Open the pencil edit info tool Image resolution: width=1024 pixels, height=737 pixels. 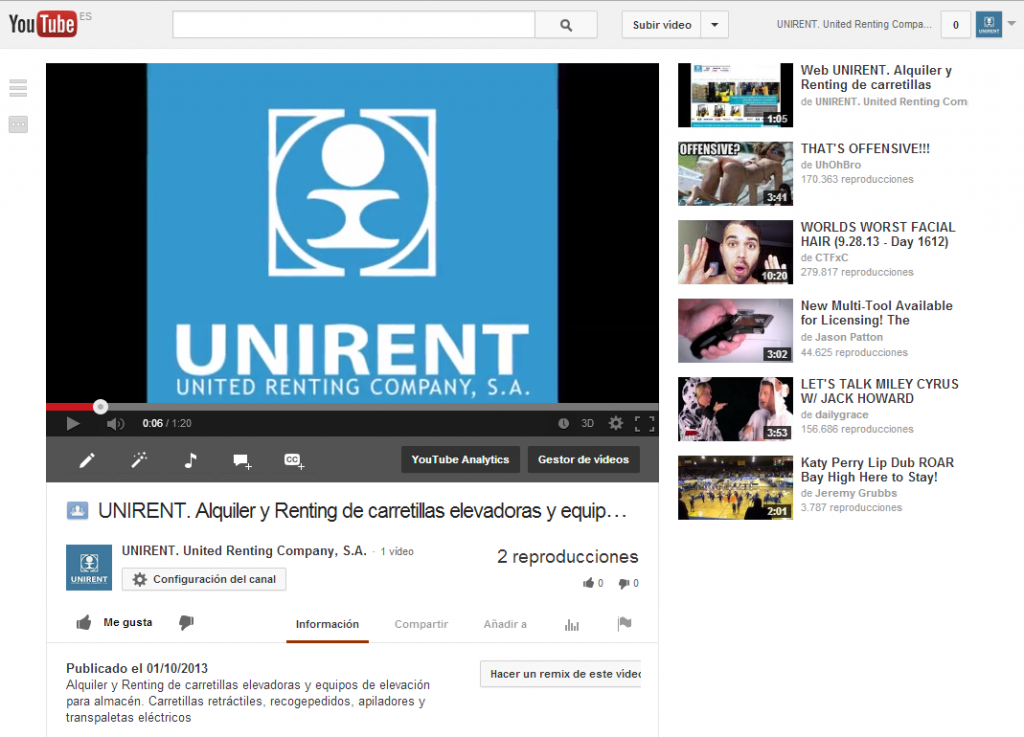click(x=87, y=460)
